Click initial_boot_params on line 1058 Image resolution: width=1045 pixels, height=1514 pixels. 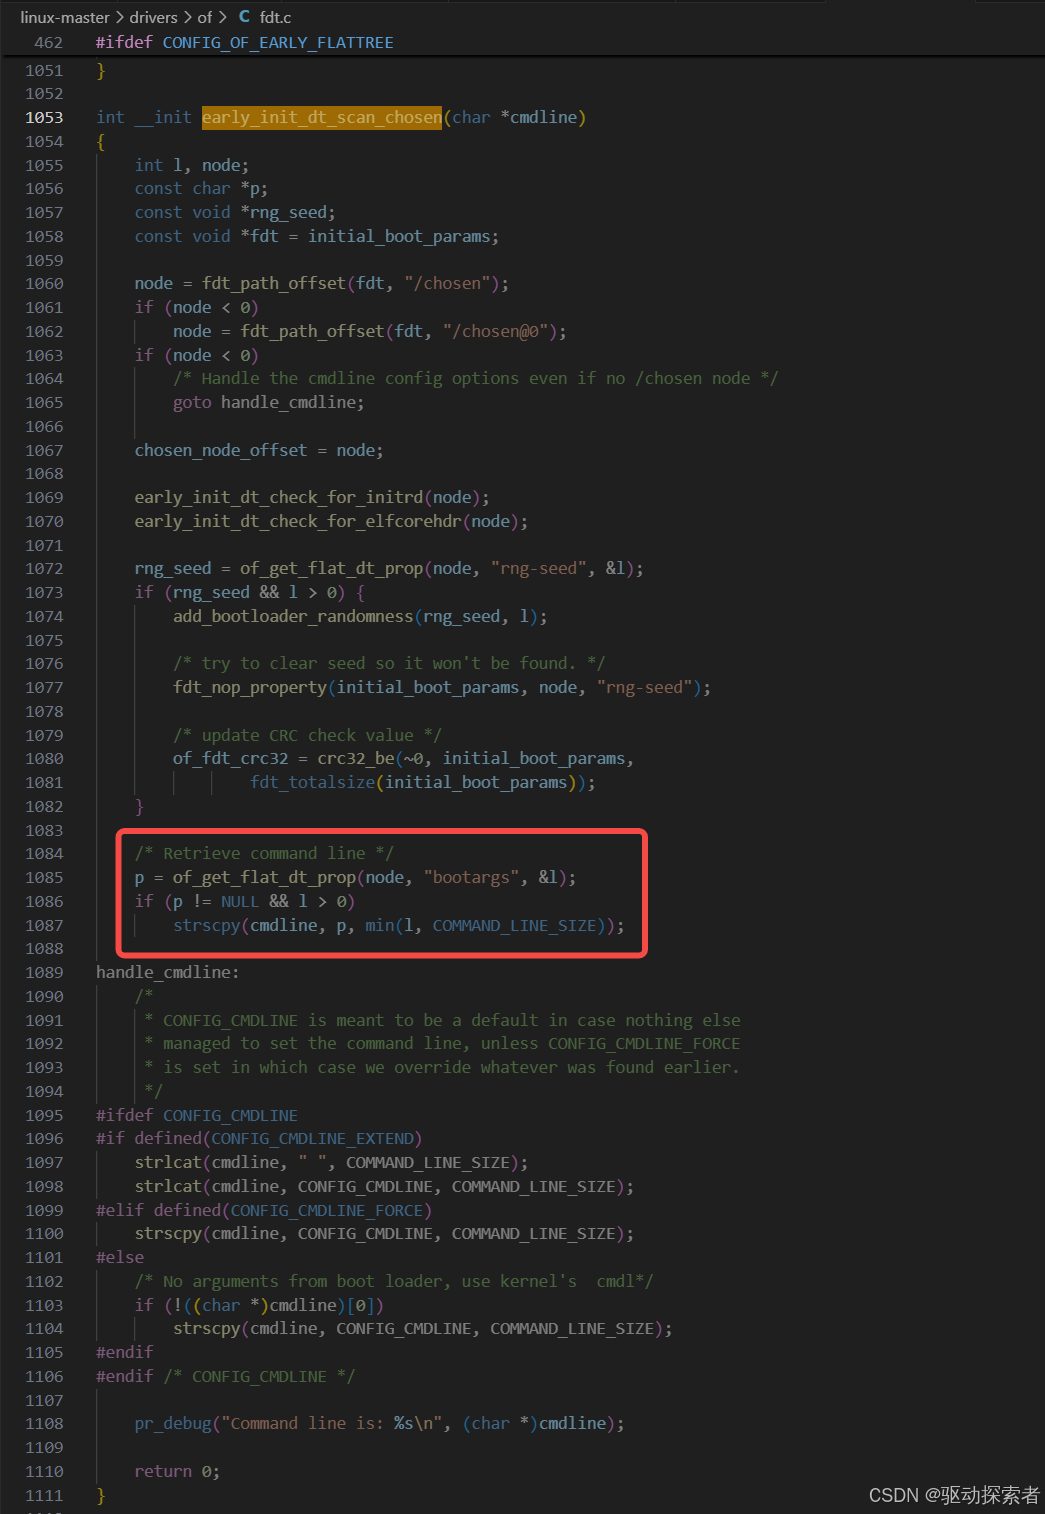click(x=399, y=237)
